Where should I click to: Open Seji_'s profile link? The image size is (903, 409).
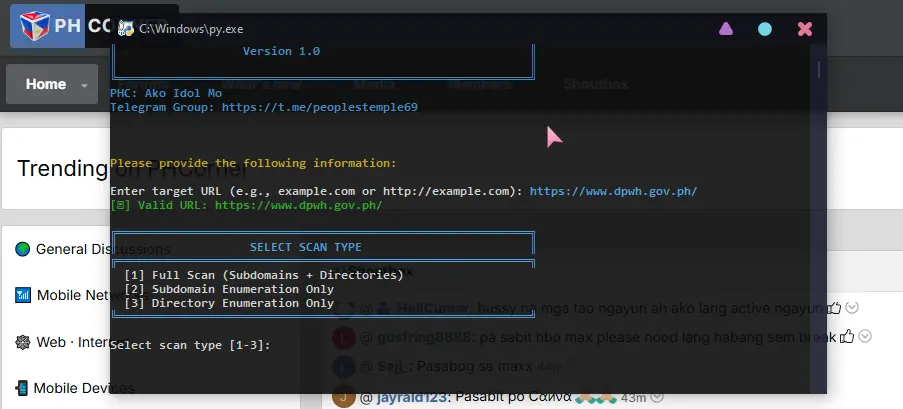[x=394, y=366]
